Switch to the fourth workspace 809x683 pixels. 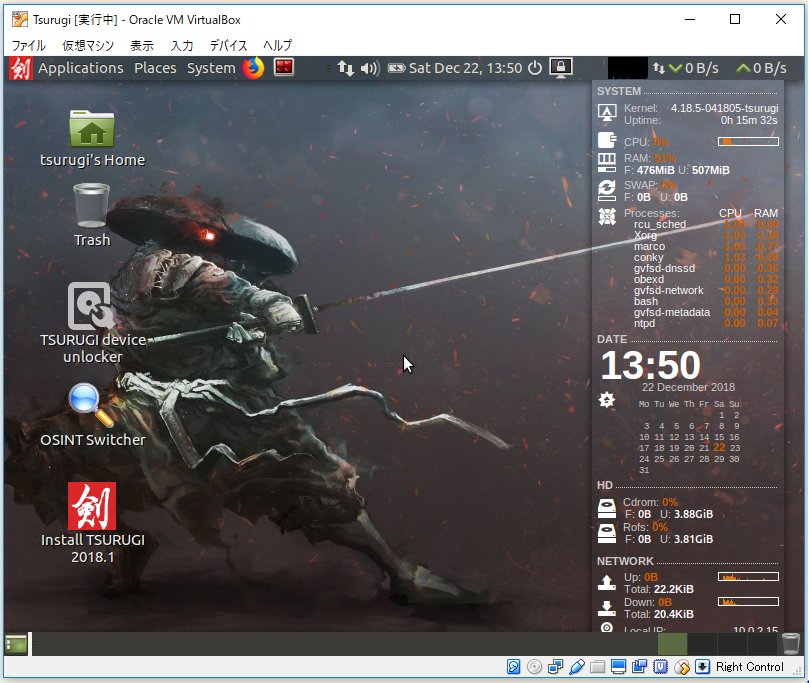coord(762,644)
